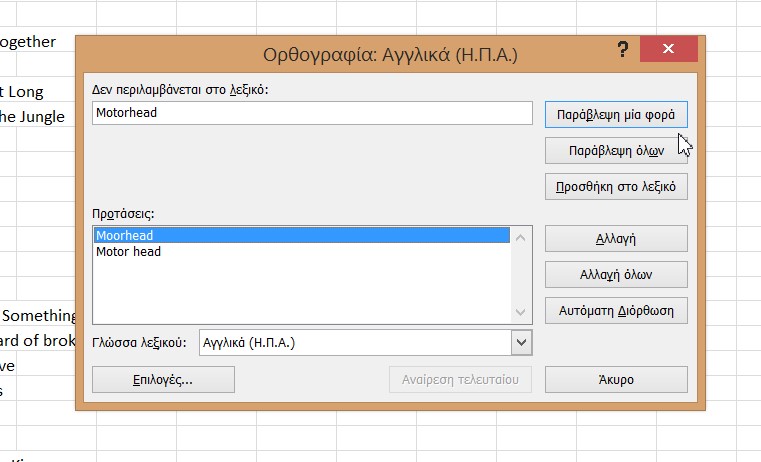Click the Αλλαγή button
The width and height of the screenshot is (761, 462).
(x=616, y=239)
